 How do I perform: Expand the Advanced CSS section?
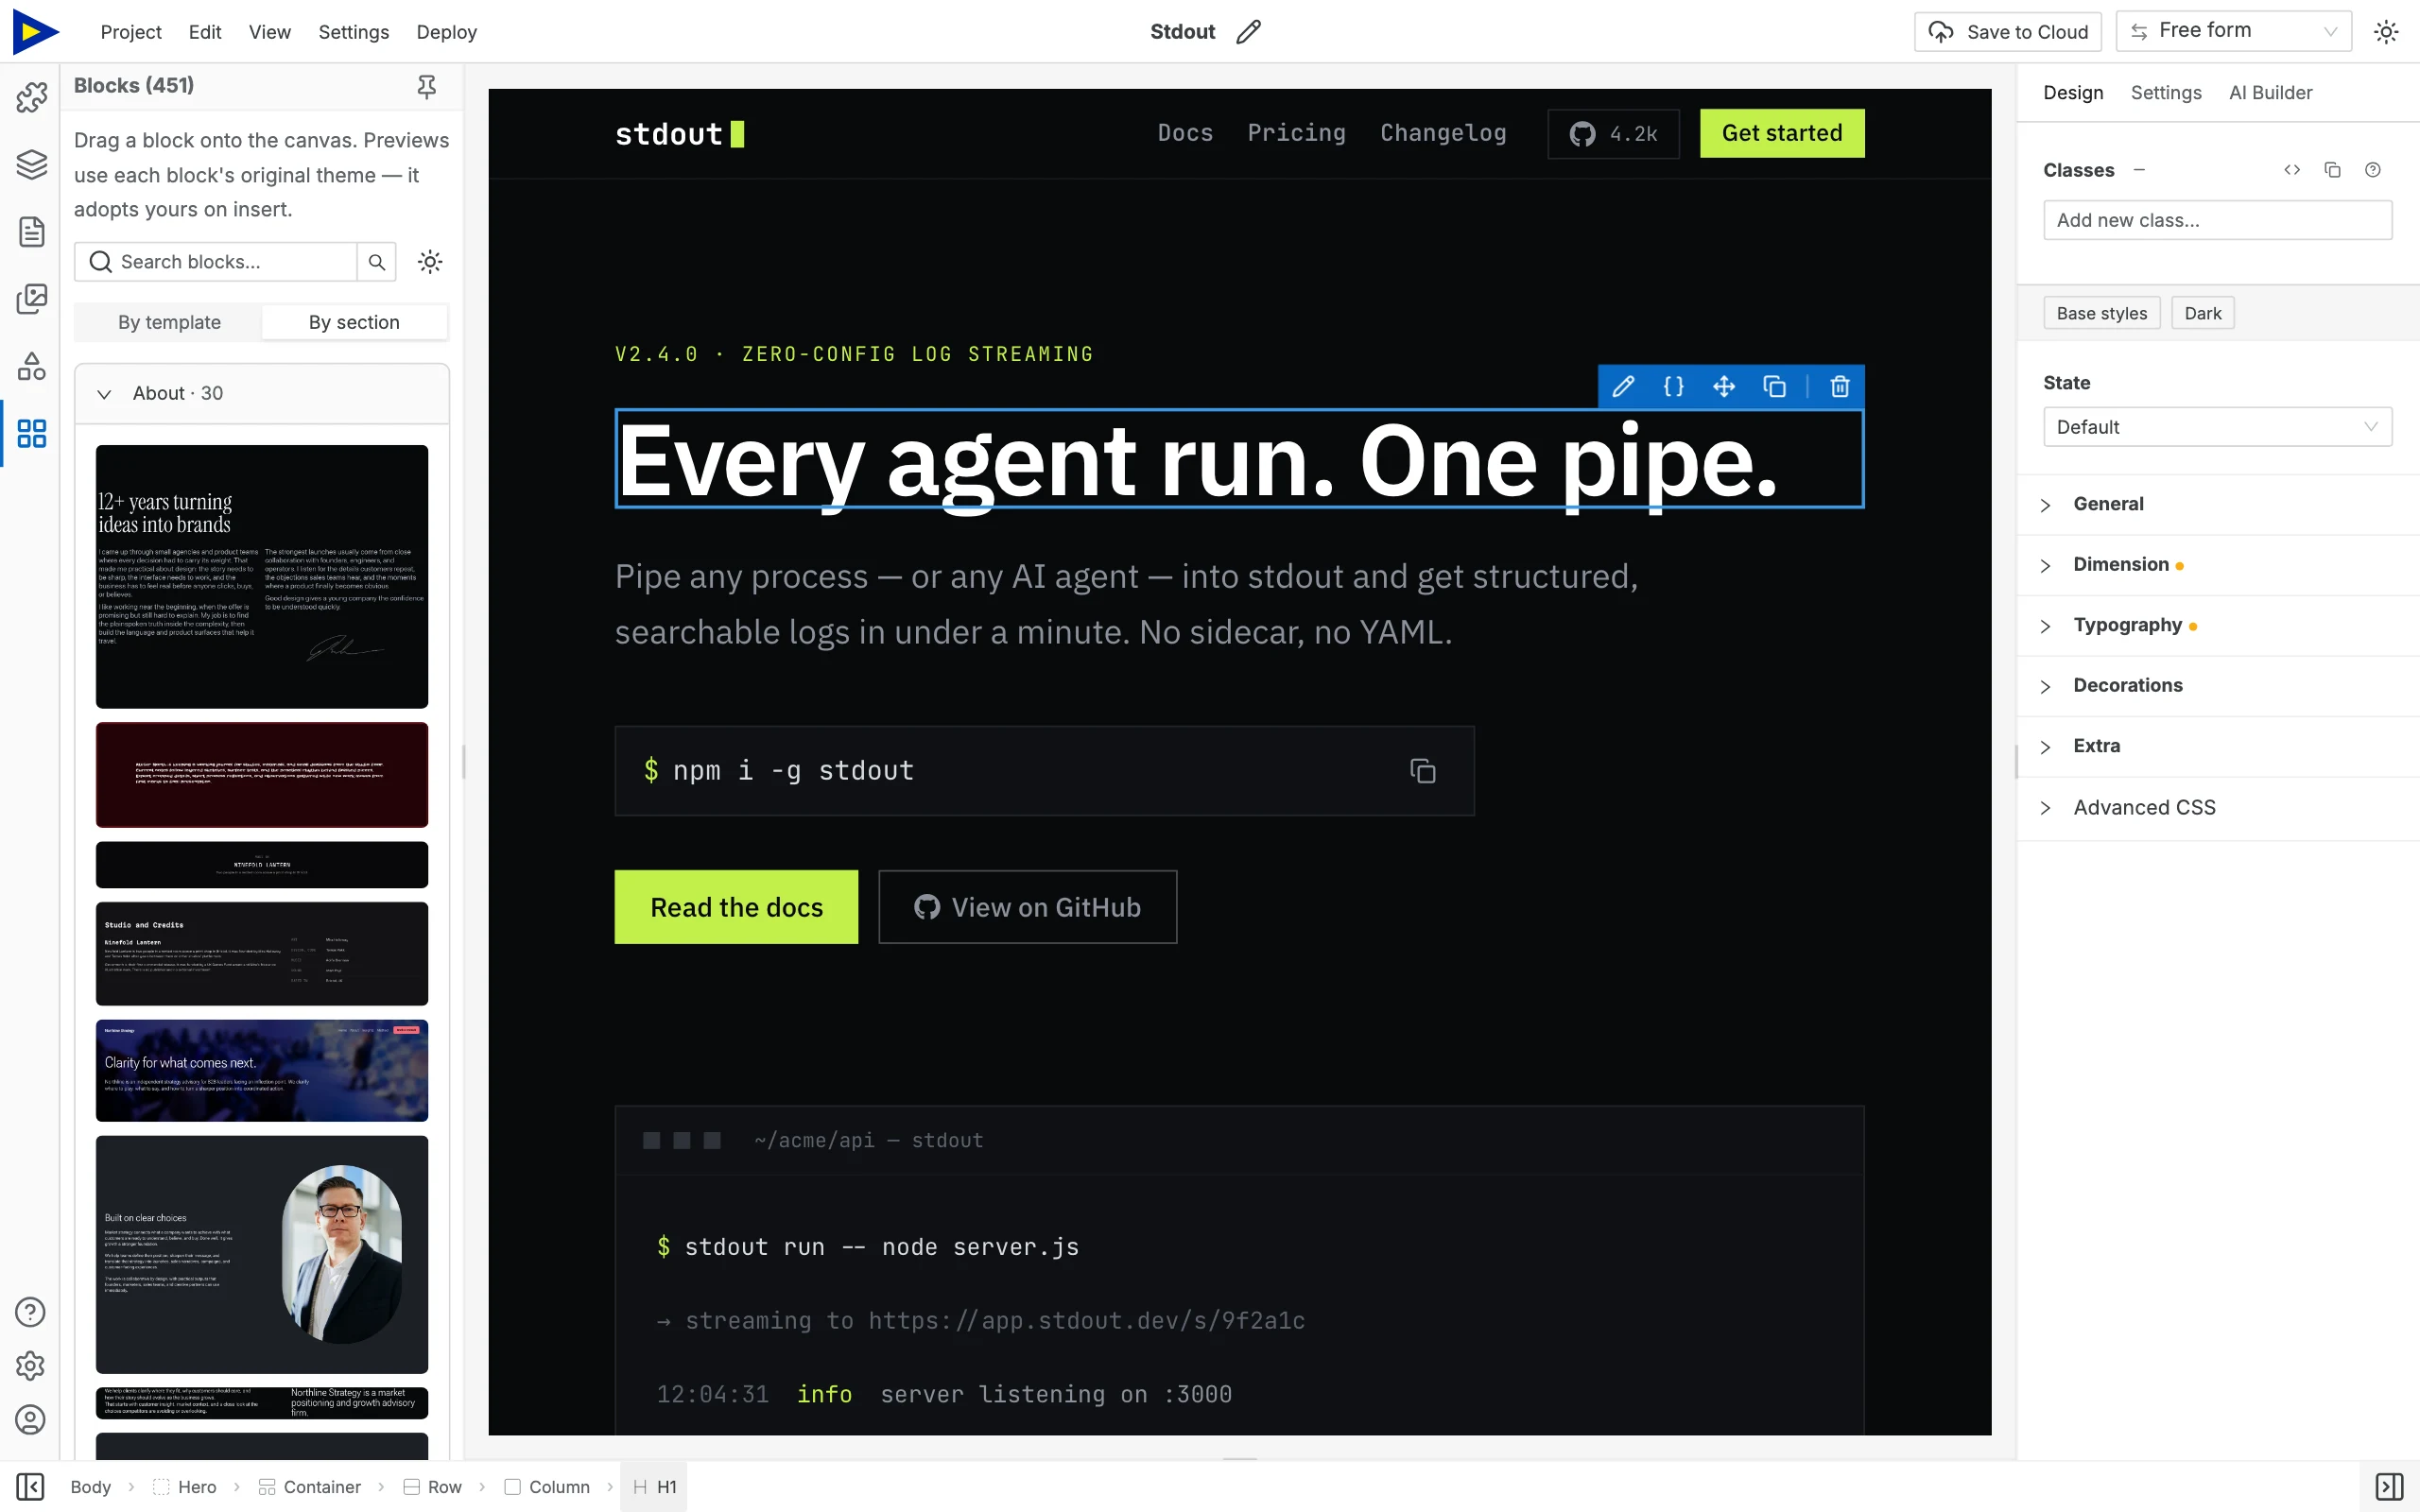coord(2218,808)
